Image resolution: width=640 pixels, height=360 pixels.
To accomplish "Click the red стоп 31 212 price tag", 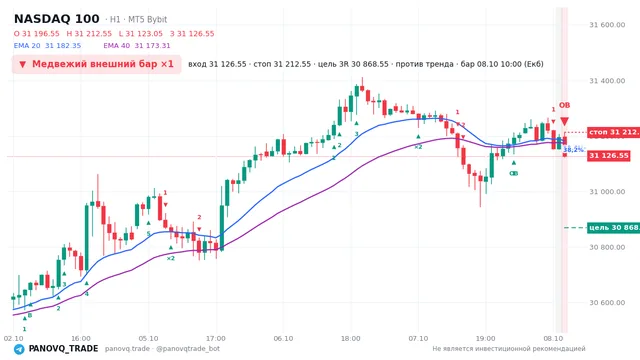I will 613,132.
